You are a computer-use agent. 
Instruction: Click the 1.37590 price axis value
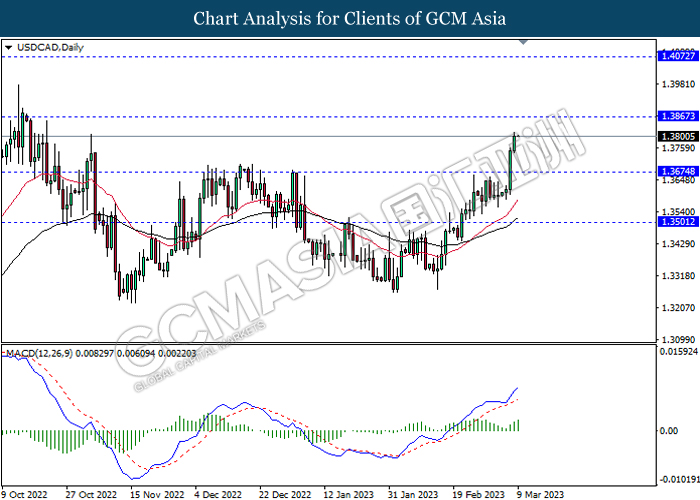(x=679, y=148)
